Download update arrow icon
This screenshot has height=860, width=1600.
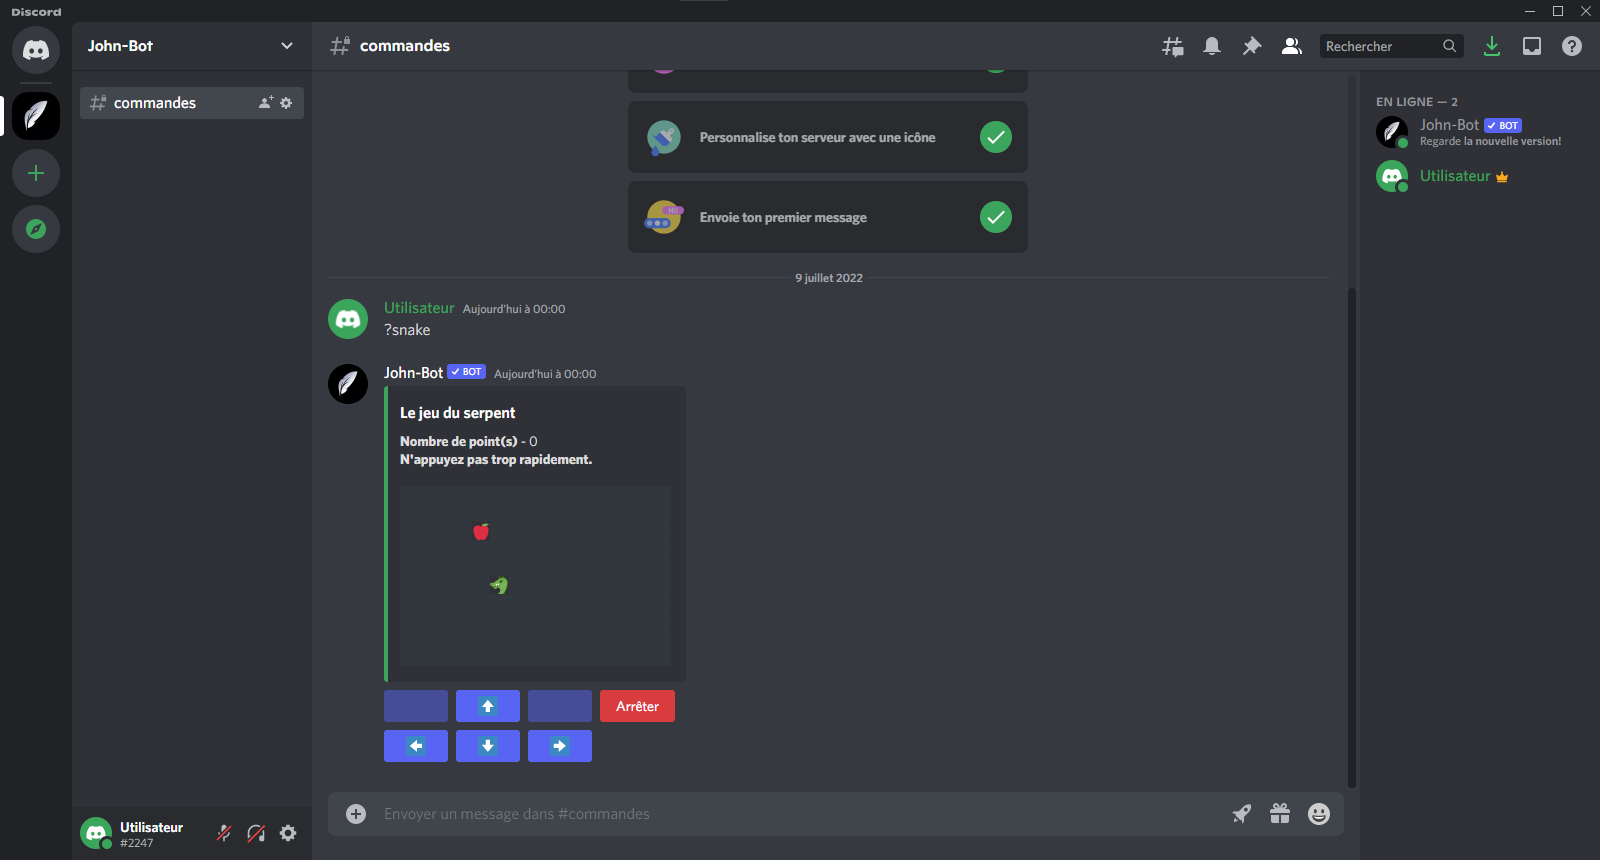pyautogui.click(x=1492, y=46)
